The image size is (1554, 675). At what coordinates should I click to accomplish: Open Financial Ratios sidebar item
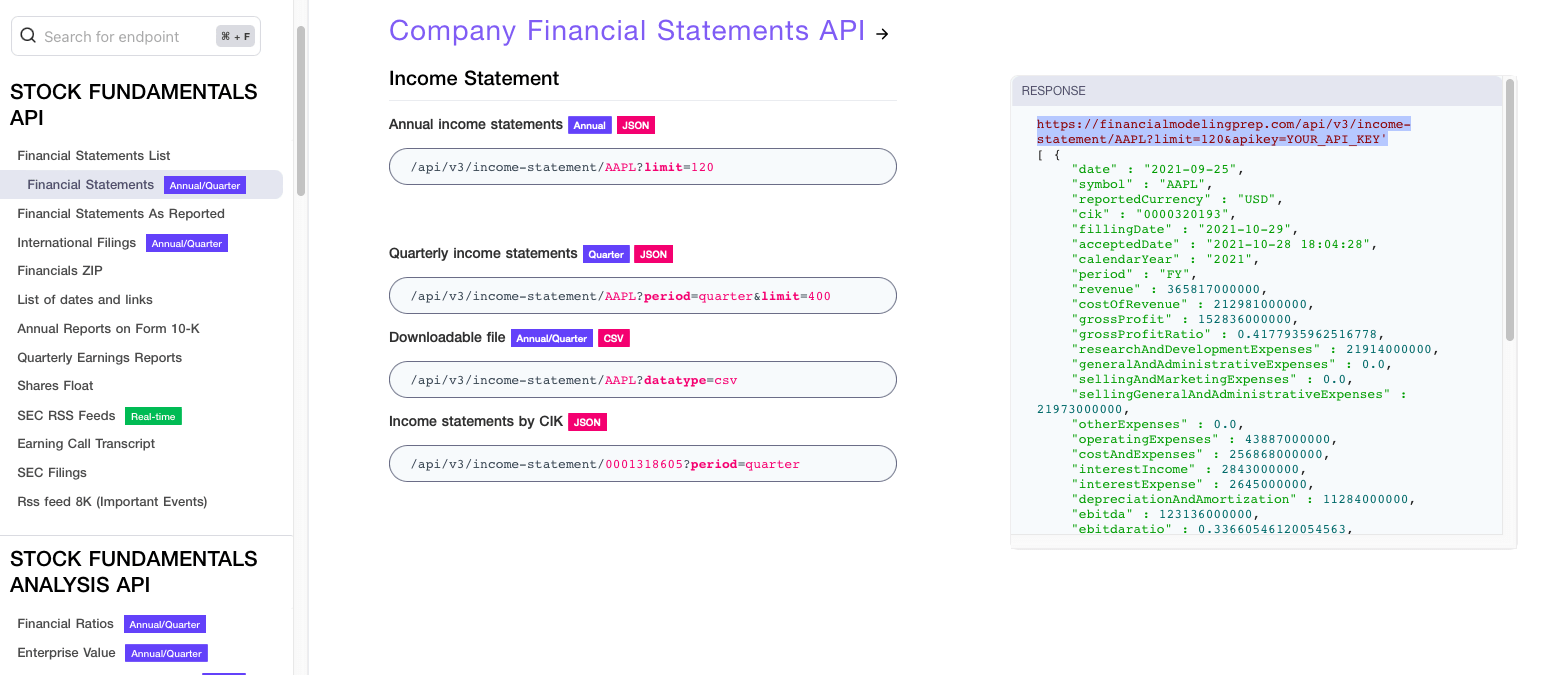click(x=66, y=623)
